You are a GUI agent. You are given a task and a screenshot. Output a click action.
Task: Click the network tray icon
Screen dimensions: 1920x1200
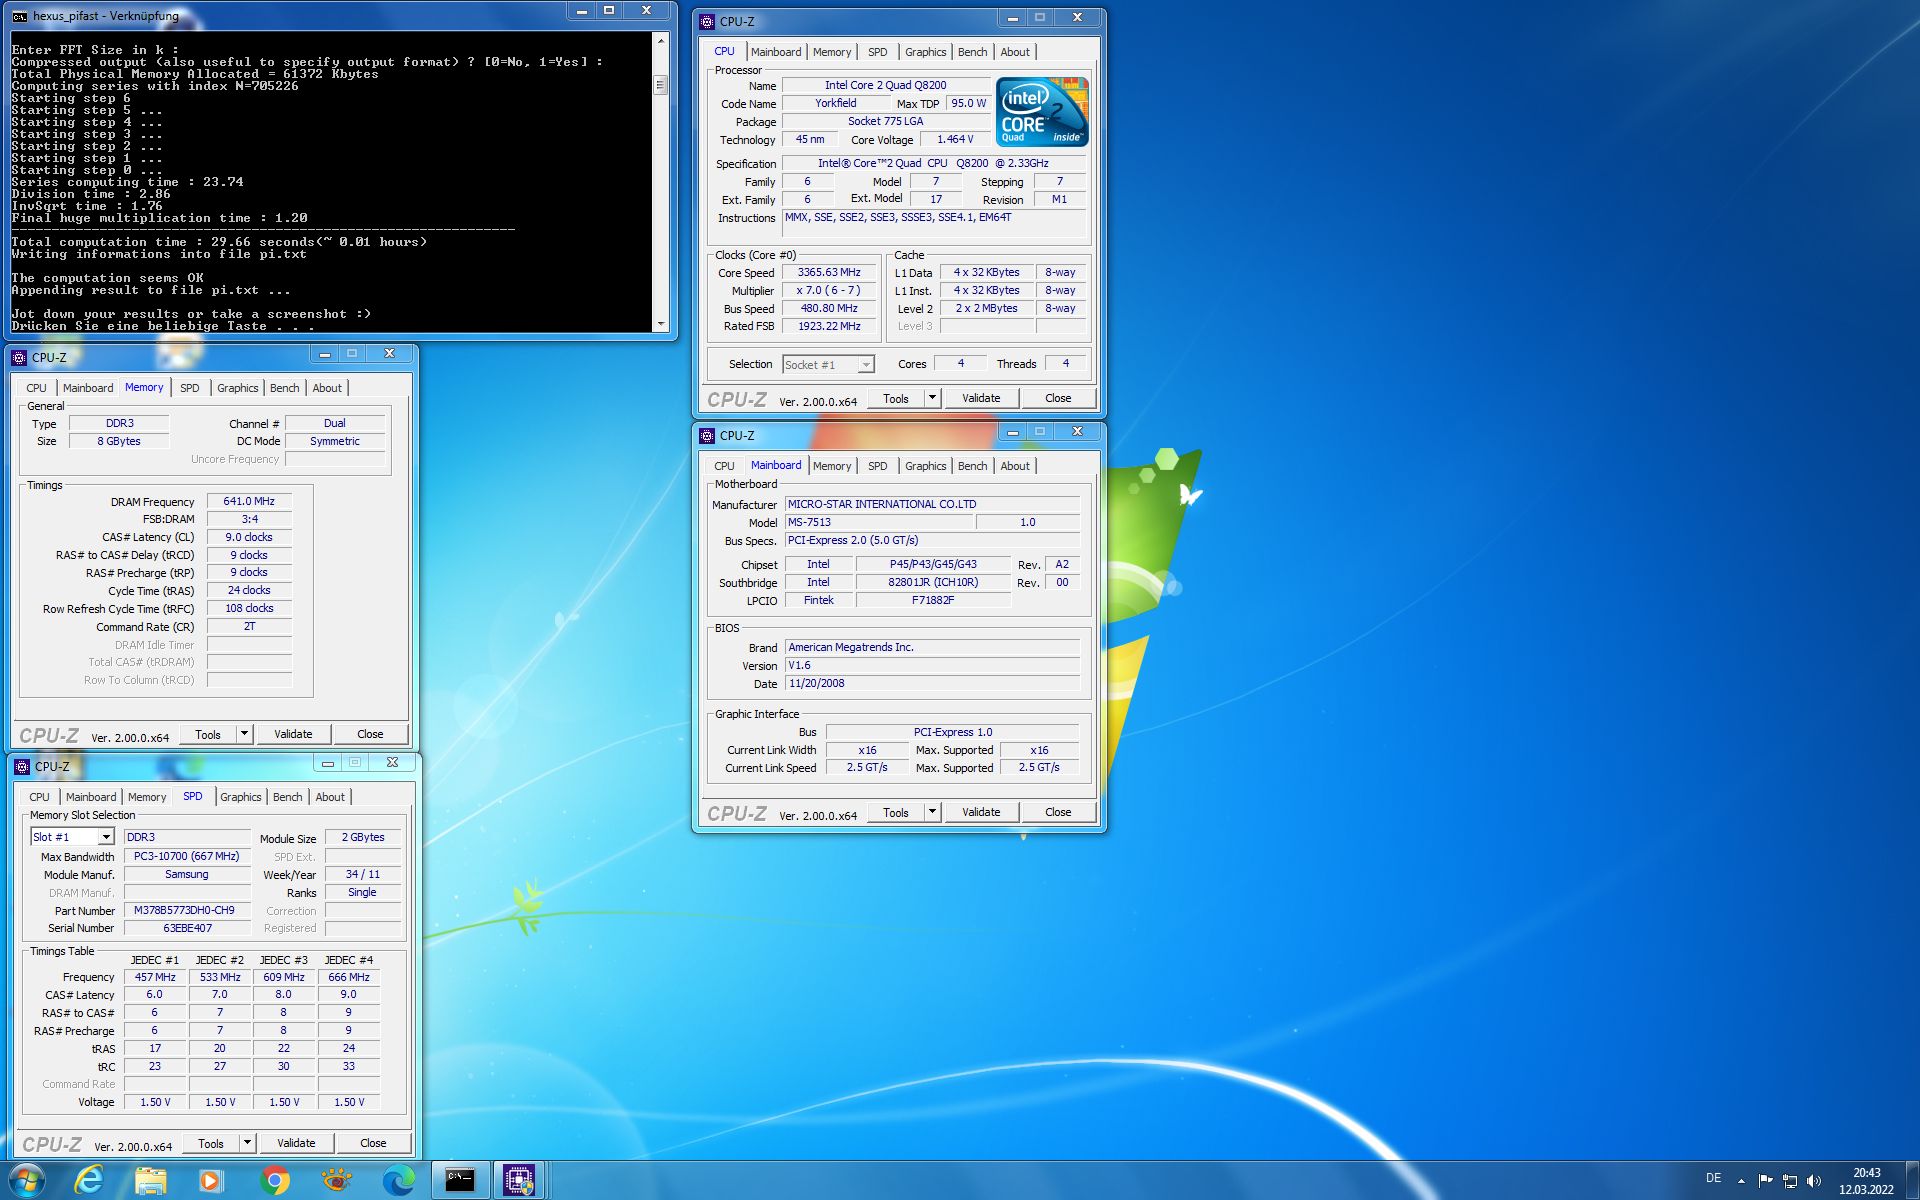(1790, 1181)
